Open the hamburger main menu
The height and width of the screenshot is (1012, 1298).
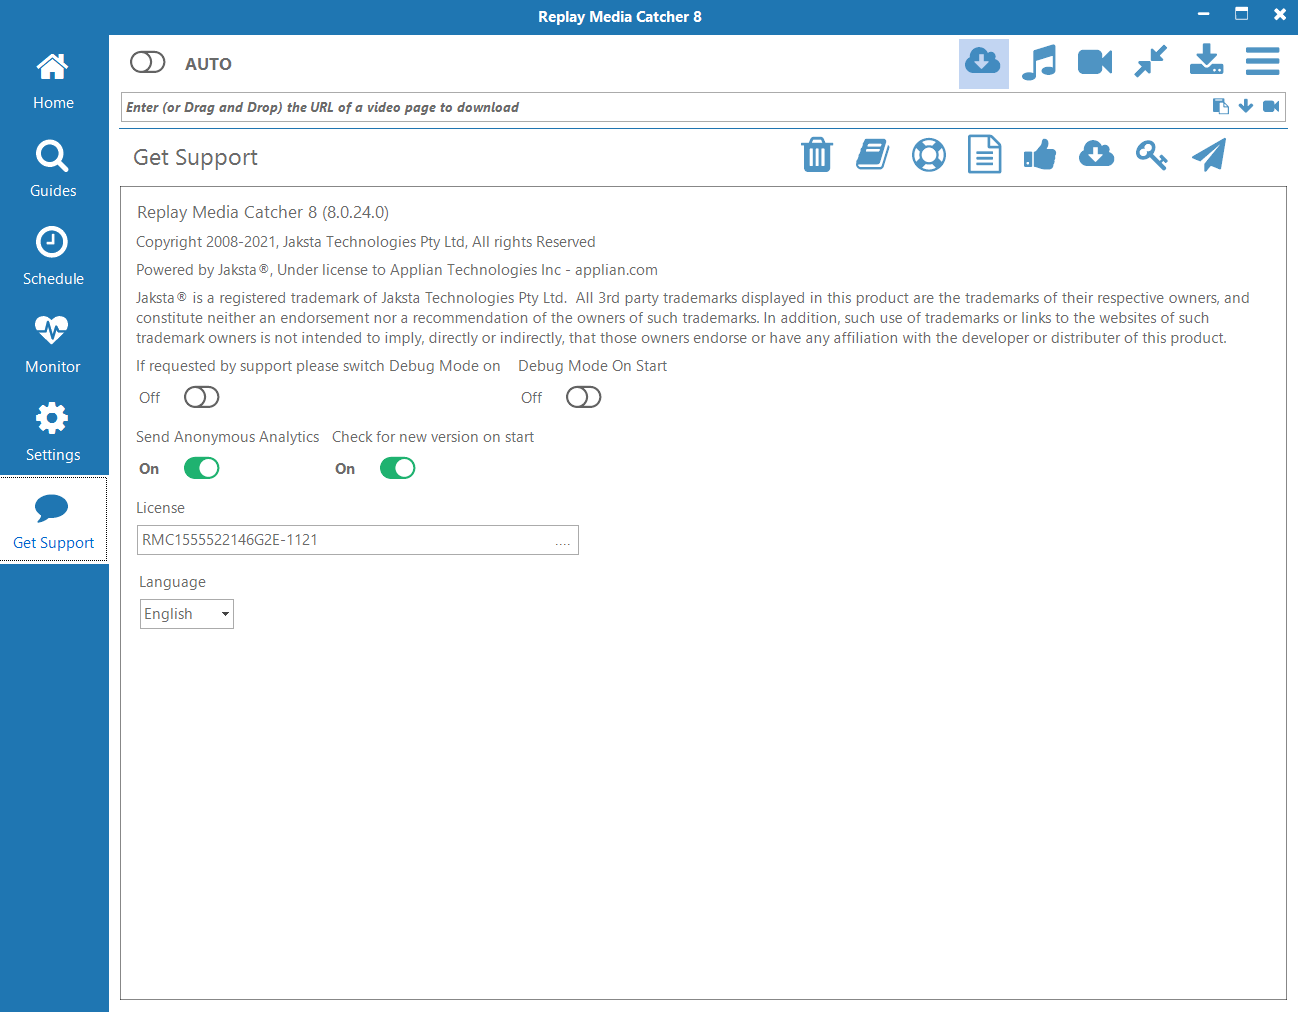[x=1262, y=61]
